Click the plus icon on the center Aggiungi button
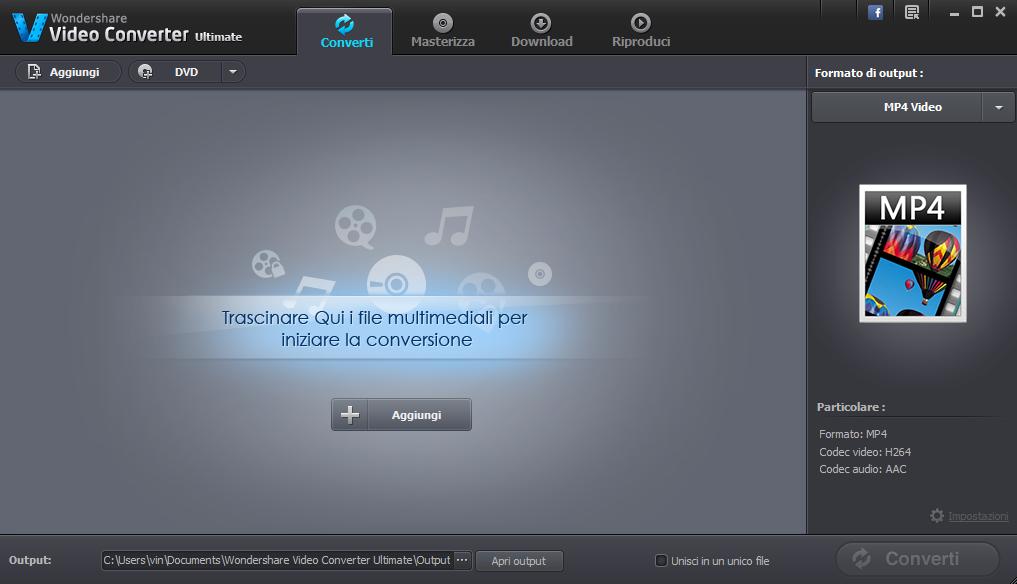Viewport: 1017px width, 584px height. pos(350,415)
